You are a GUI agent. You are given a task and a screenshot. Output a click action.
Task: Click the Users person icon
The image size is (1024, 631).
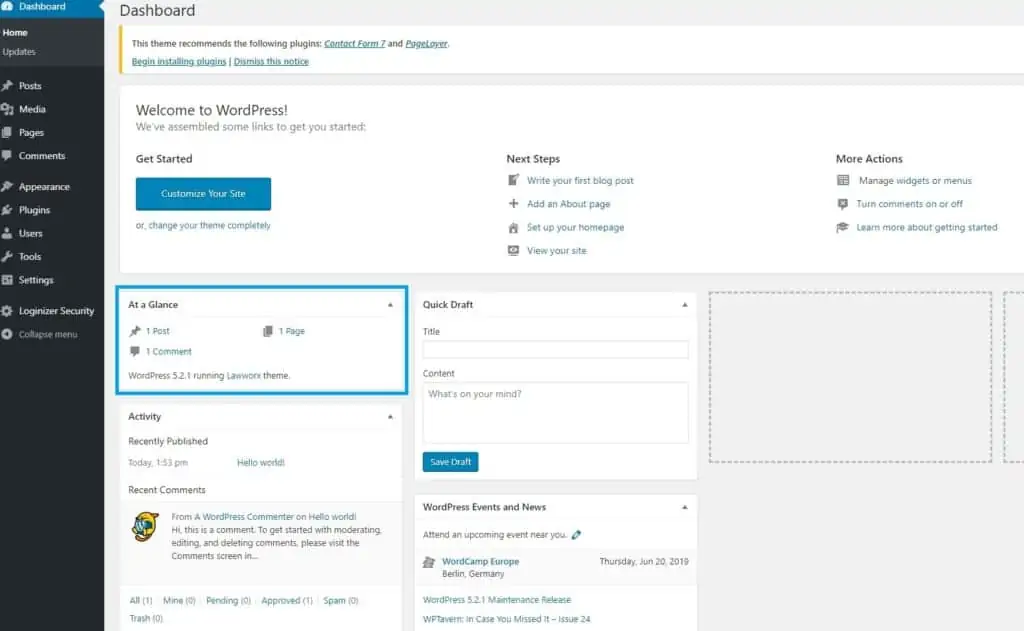pyautogui.click(x=7, y=233)
